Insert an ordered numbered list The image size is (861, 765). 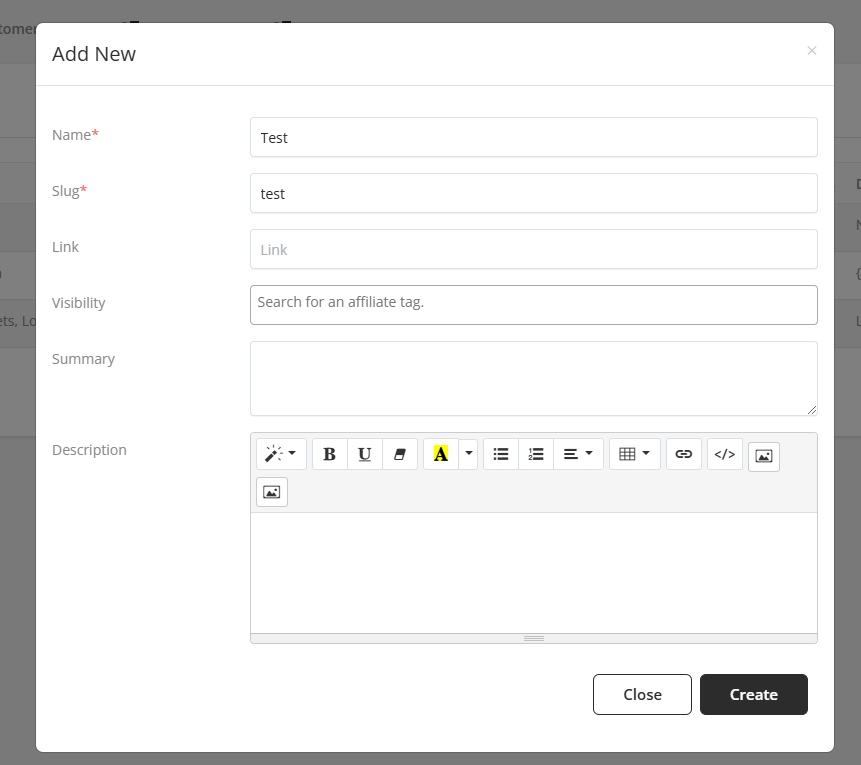tap(536, 454)
